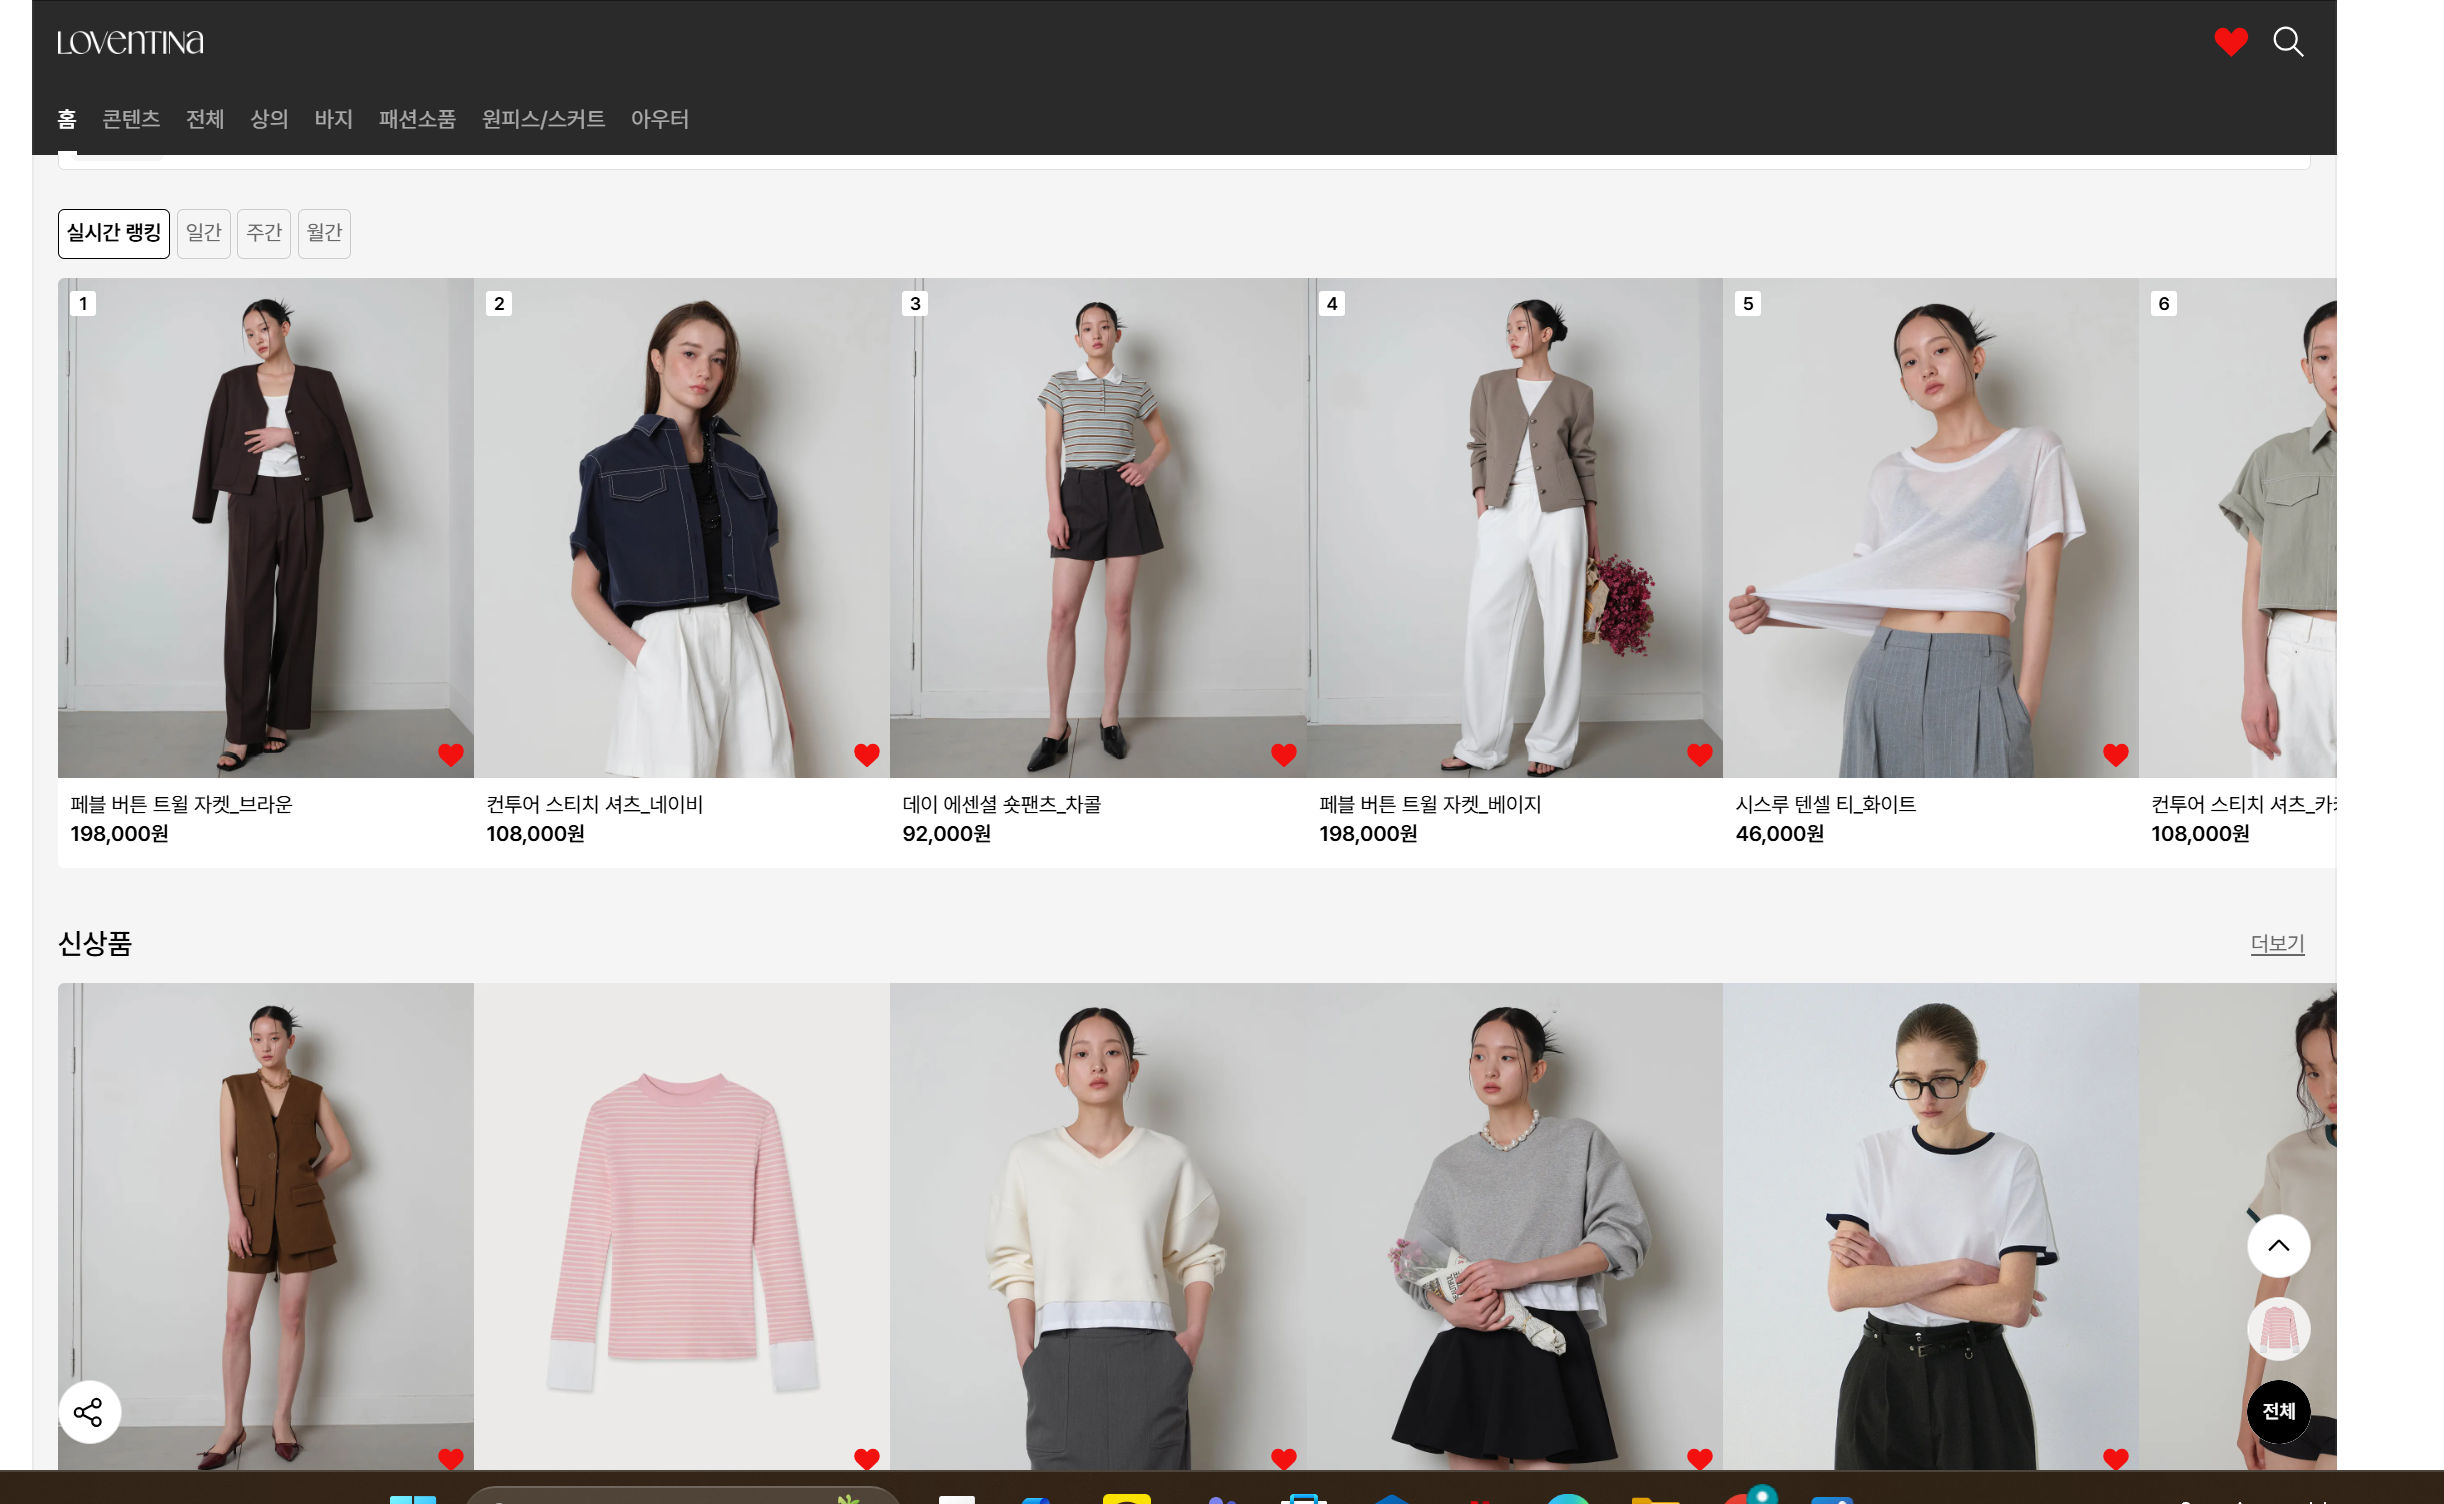Viewport: 2444px width, 1504px height.
Task: Click the Loventina logo
Action: tap(130, 42)
